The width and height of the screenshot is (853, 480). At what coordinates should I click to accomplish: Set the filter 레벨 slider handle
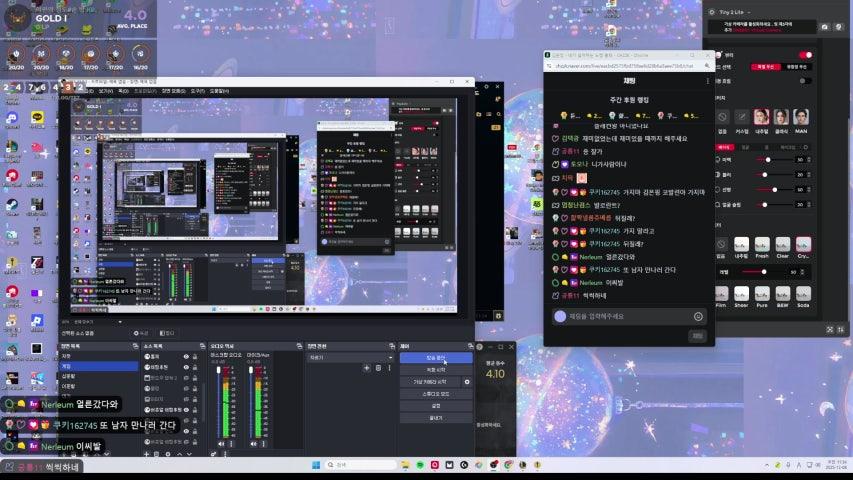(x=764, y=272)
